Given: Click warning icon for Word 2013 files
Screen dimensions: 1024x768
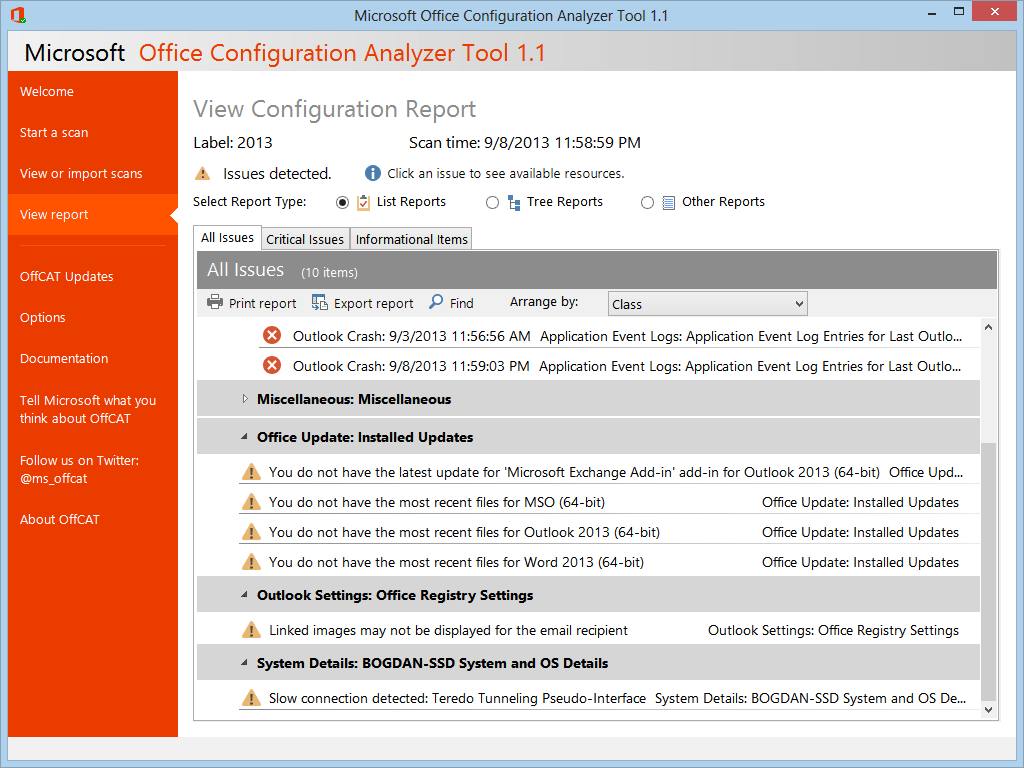Looking at the screenshot, I should [251, 562].
